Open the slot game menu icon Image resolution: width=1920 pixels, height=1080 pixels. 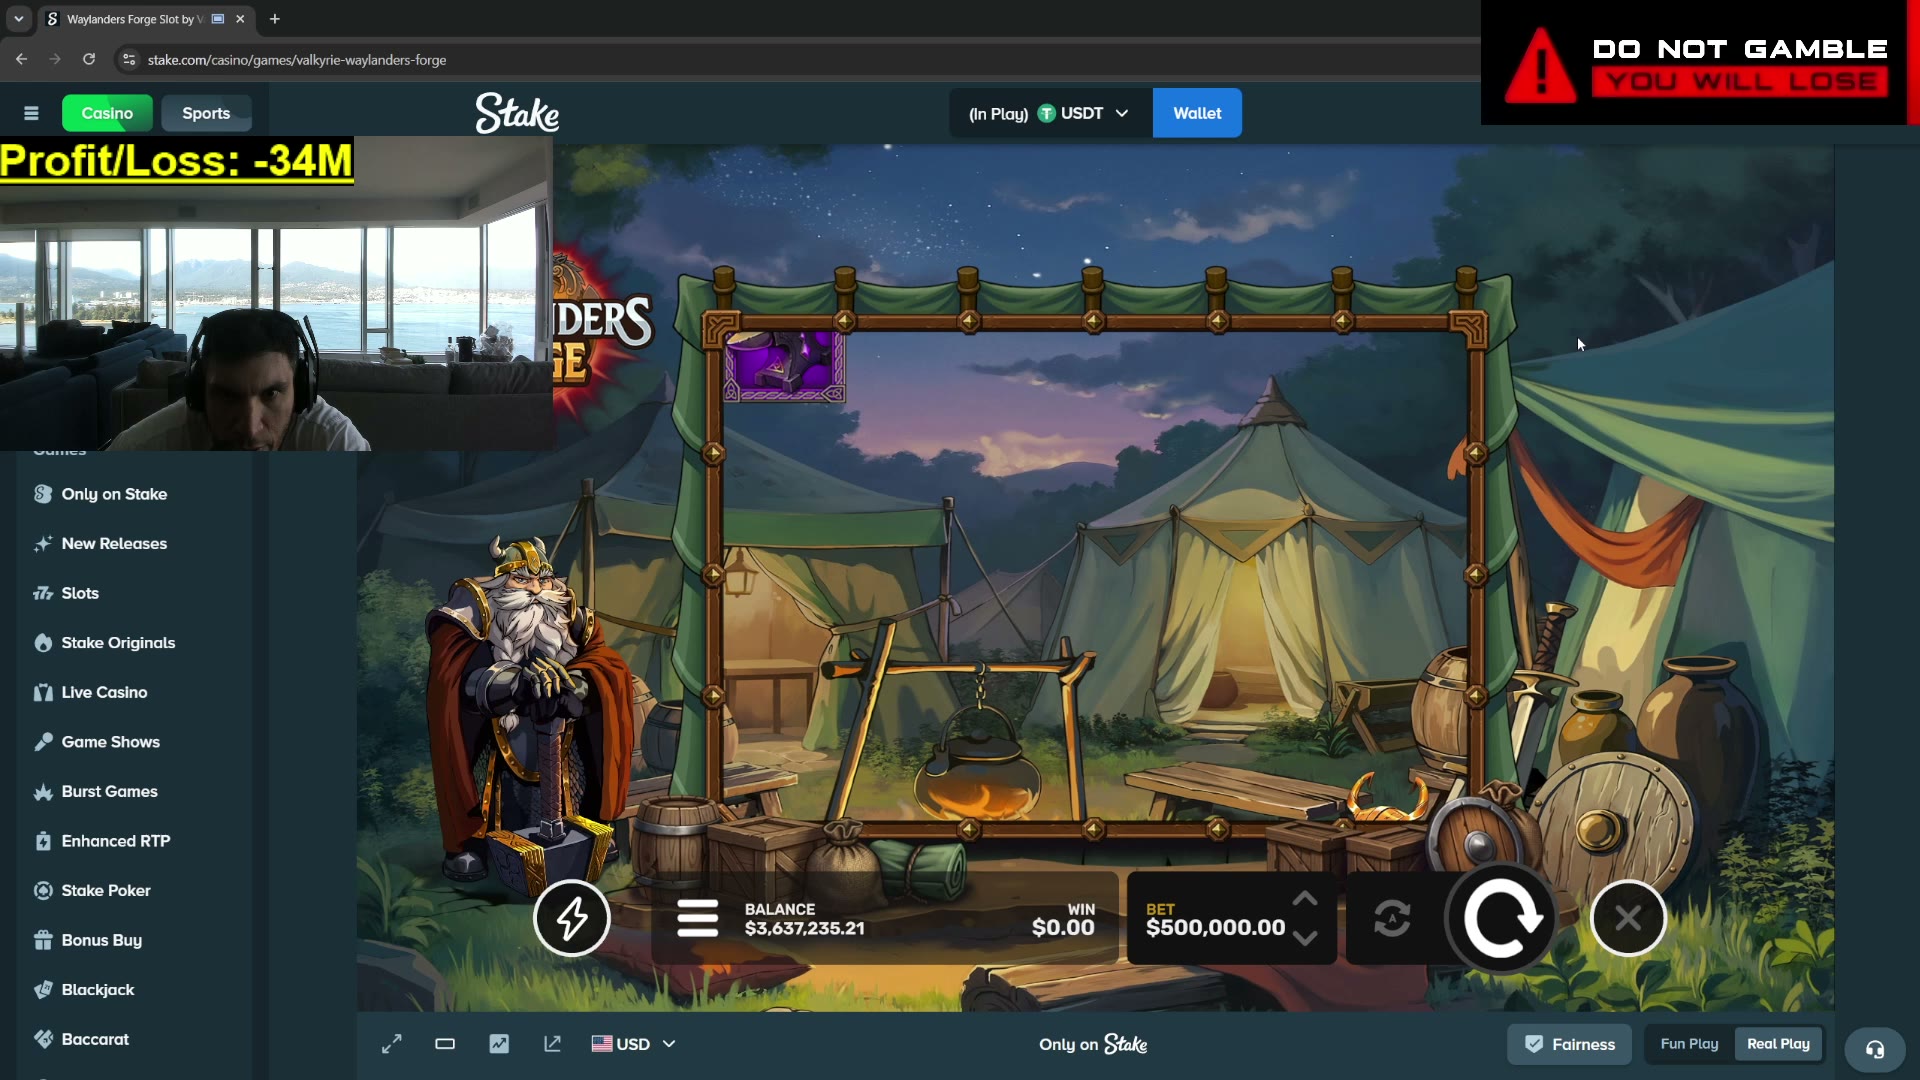coord(697,918)
